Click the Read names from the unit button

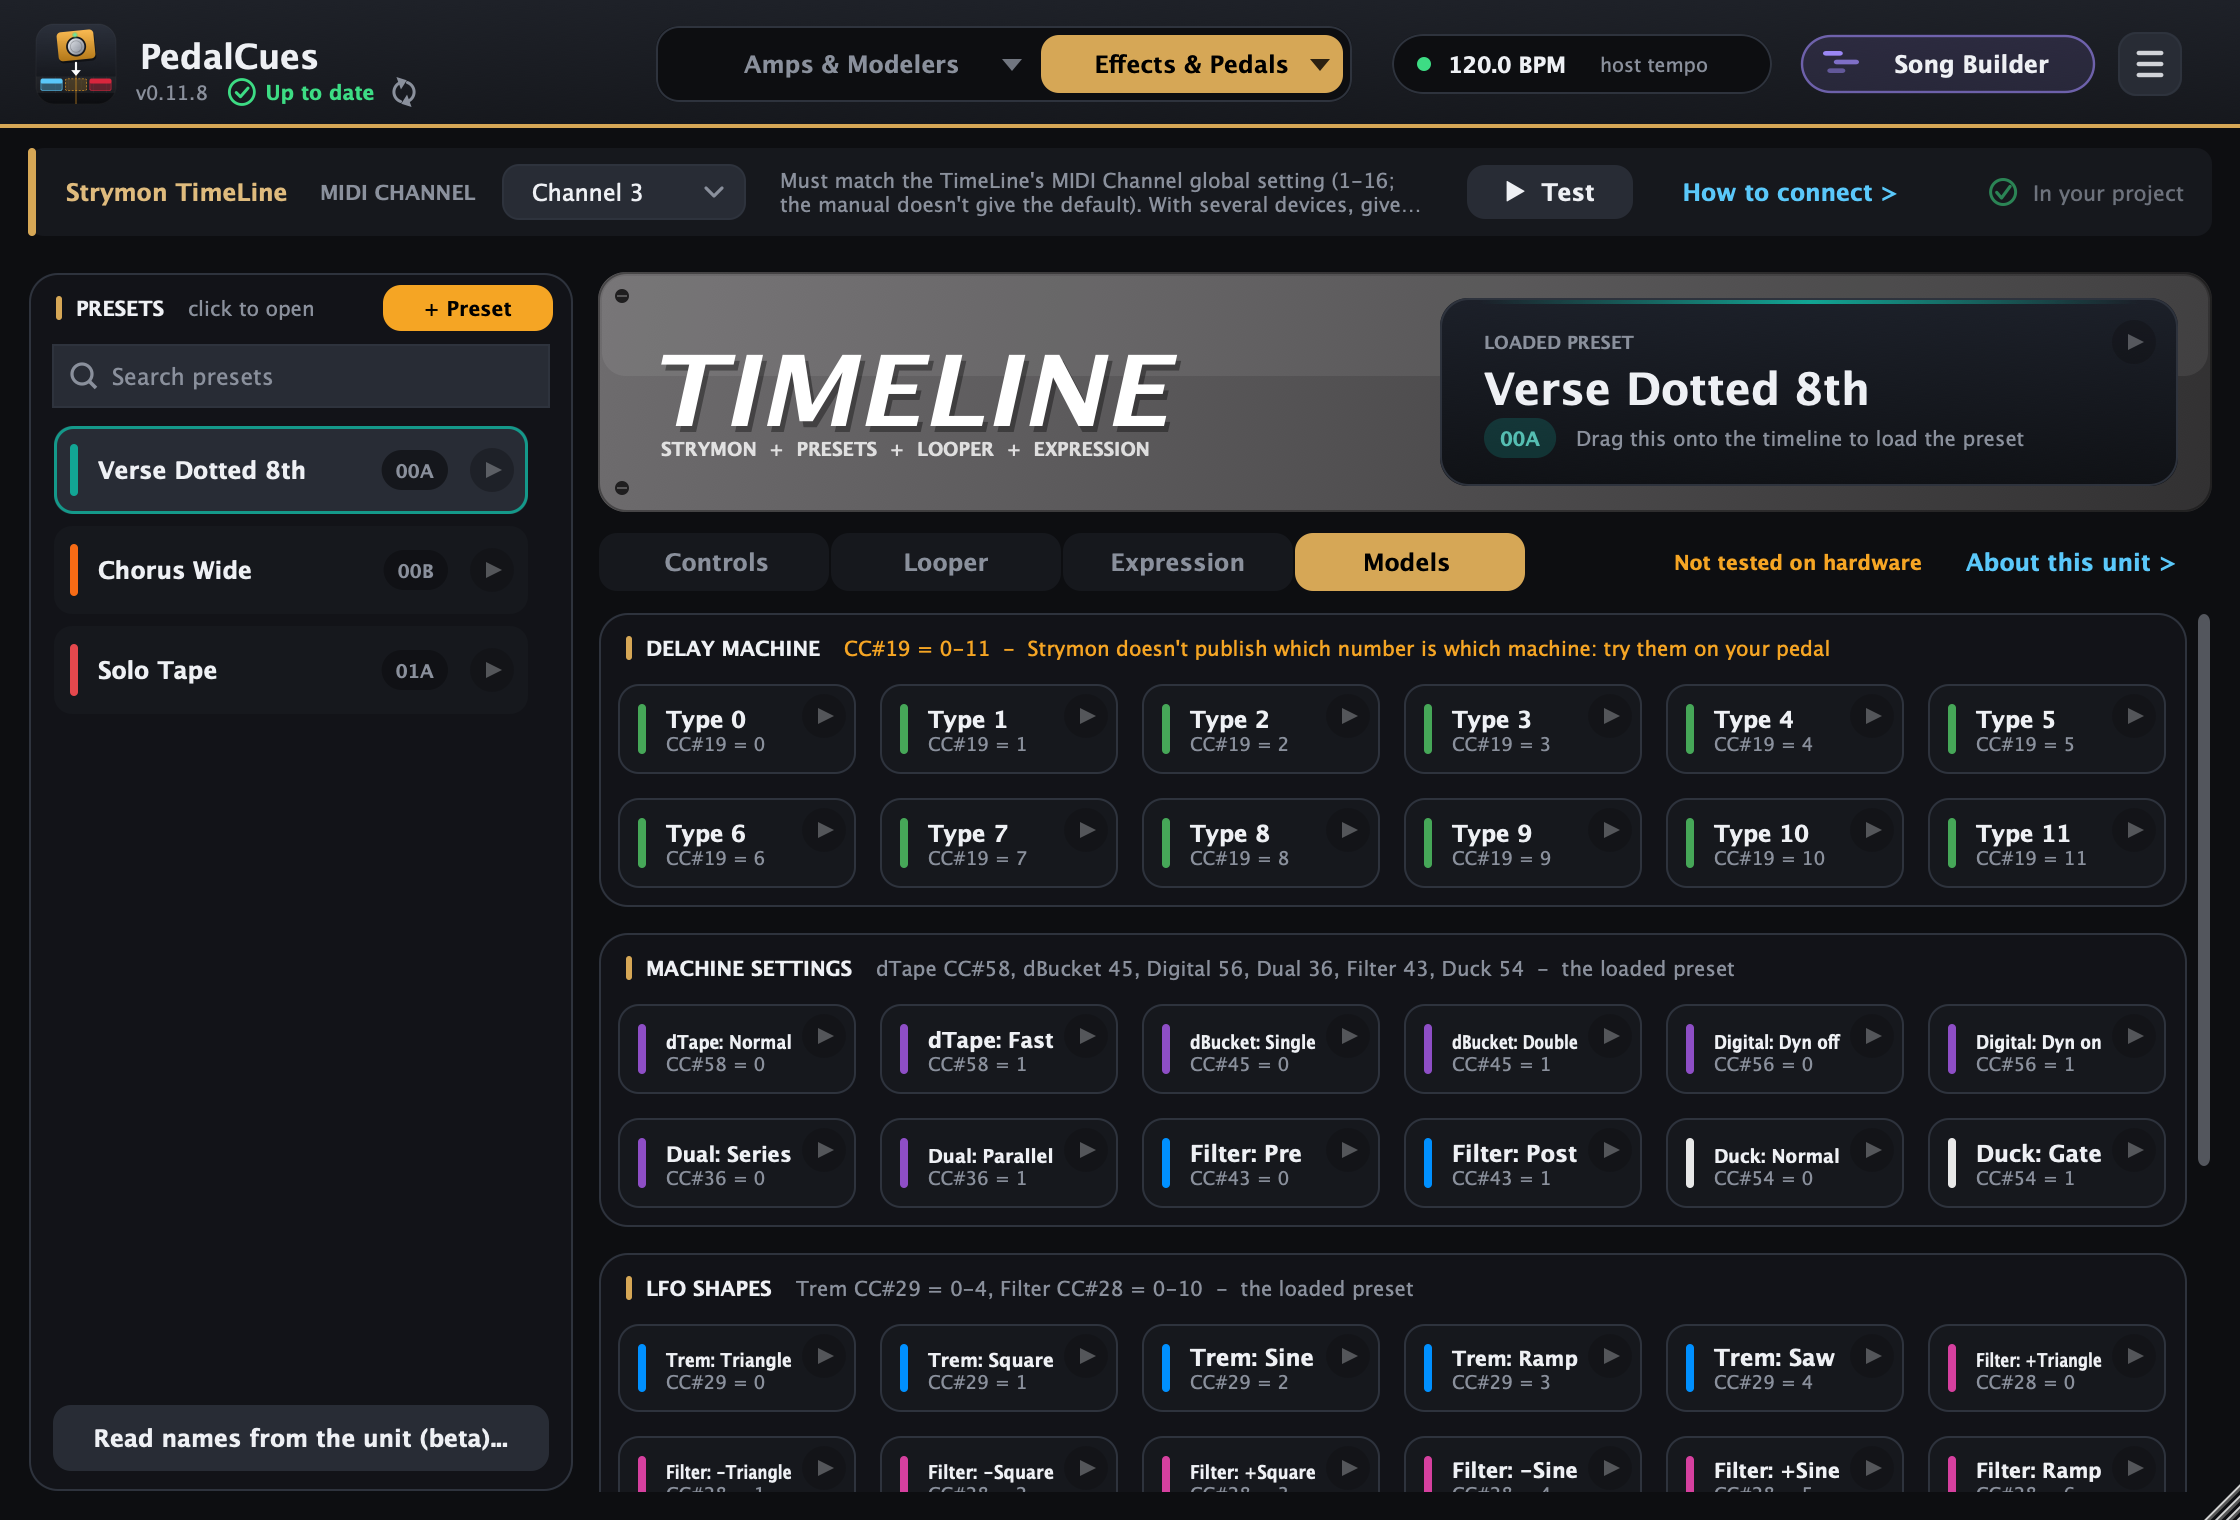[x=301, y=1438]
